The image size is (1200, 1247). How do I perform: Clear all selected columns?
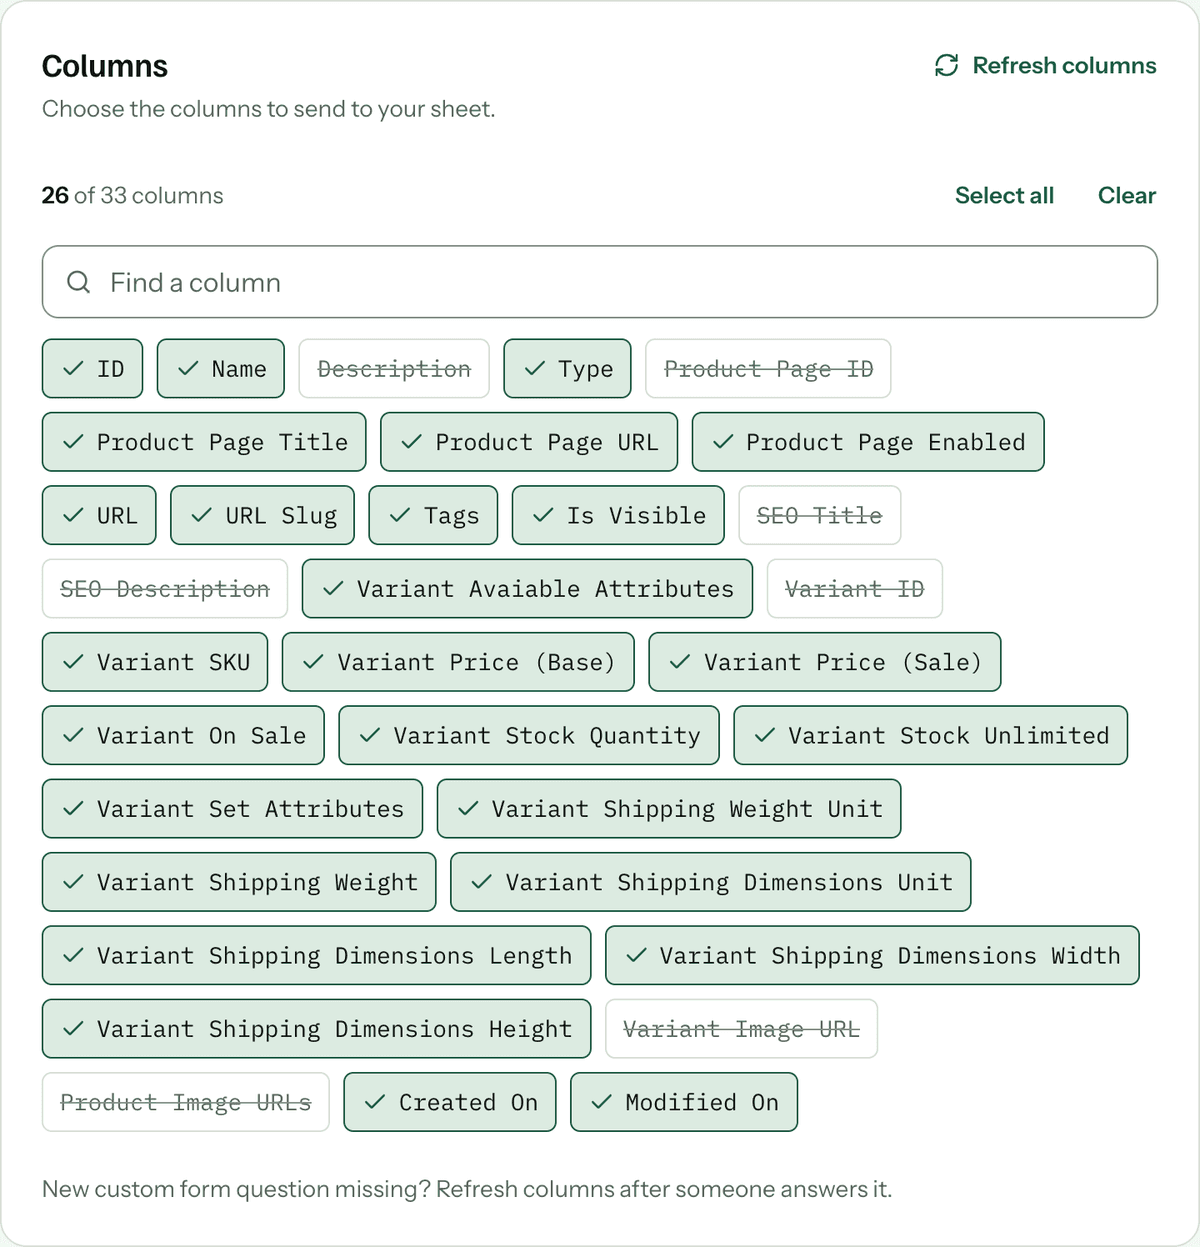(x=1127, y=196)
